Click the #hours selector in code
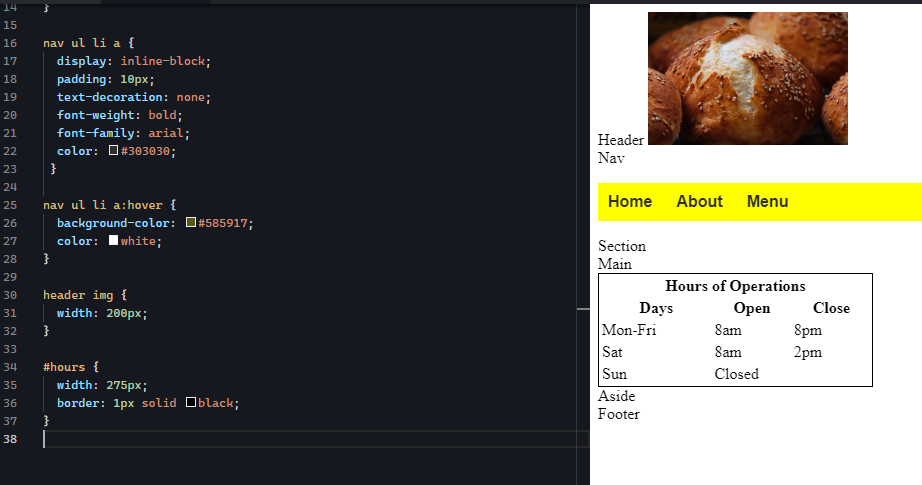The image size is (922, 485). [x=65, y=367]
